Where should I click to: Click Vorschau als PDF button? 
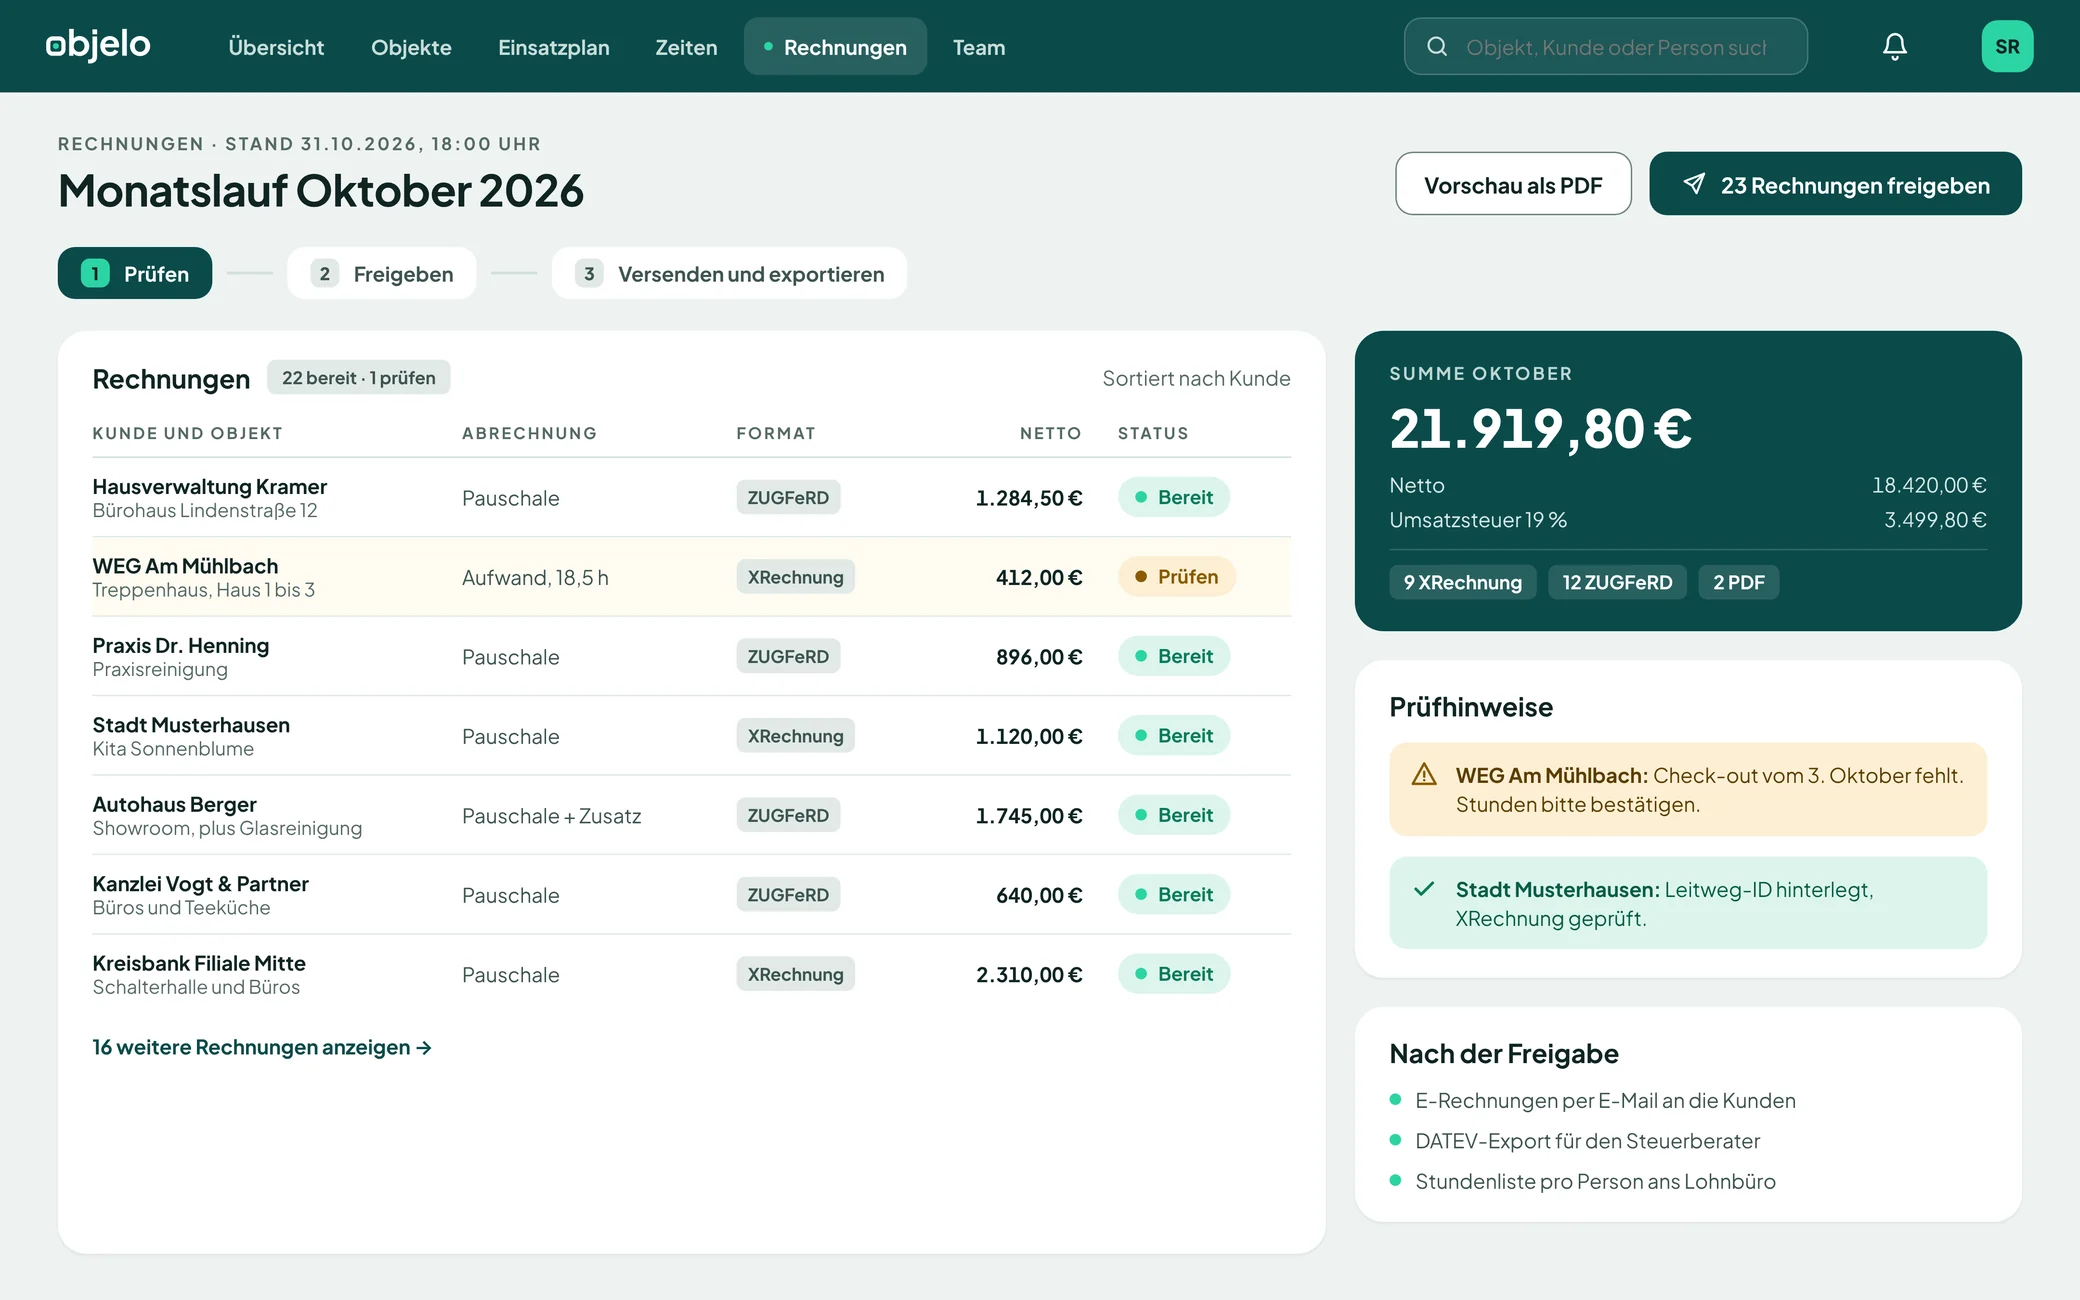1513,184
